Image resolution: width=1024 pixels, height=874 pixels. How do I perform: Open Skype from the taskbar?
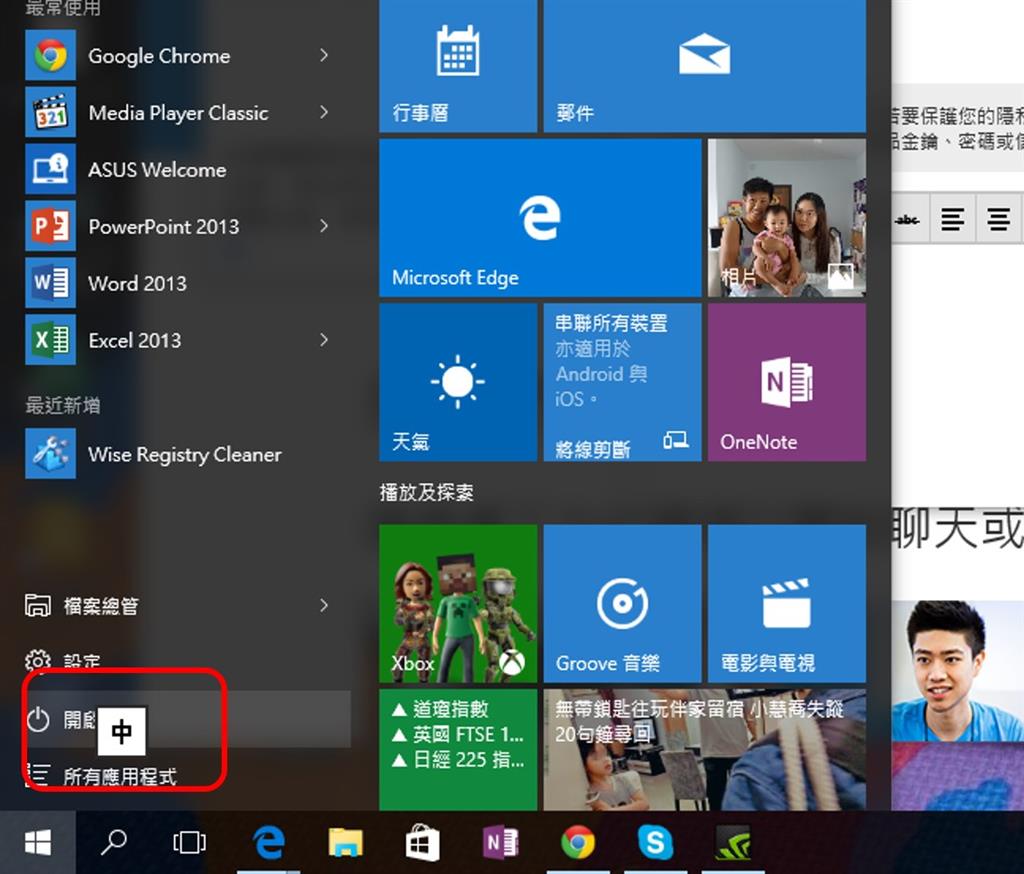[x=655, y=843]
